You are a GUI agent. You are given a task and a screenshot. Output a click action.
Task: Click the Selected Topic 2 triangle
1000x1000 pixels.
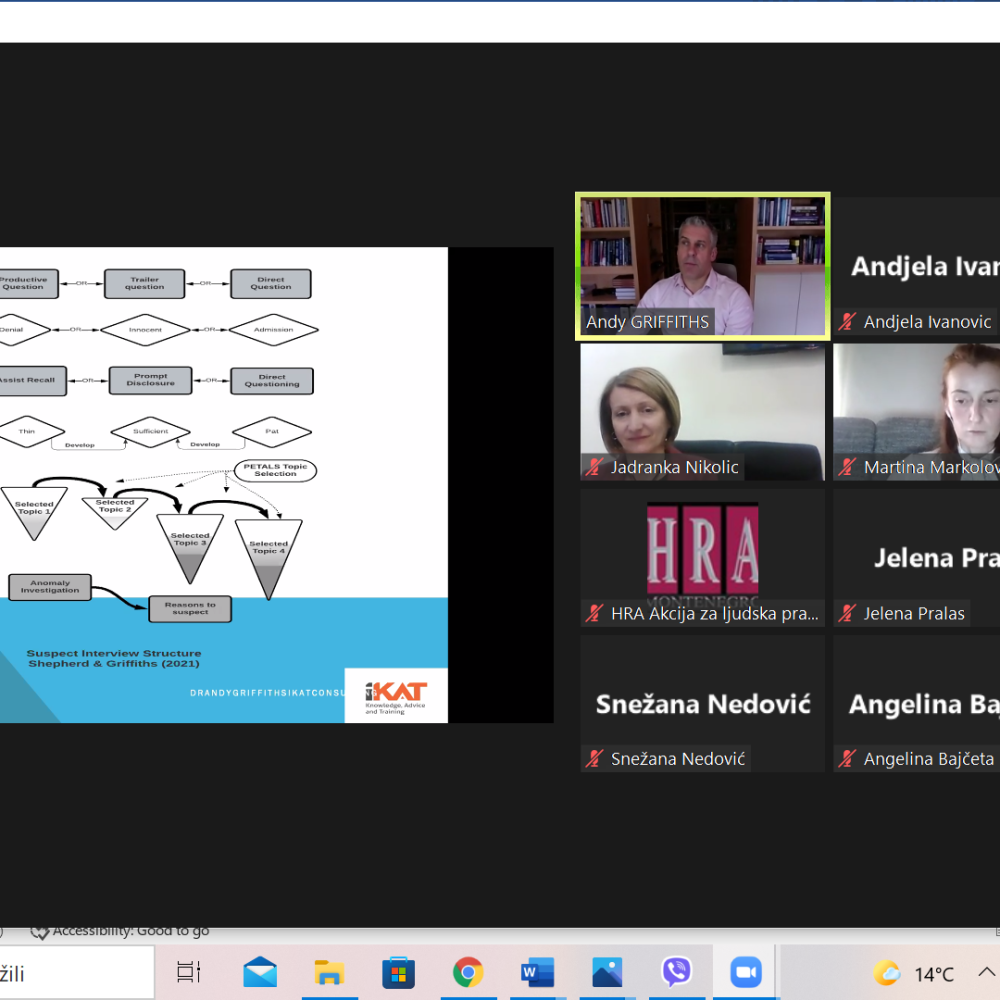coord(115,511)
